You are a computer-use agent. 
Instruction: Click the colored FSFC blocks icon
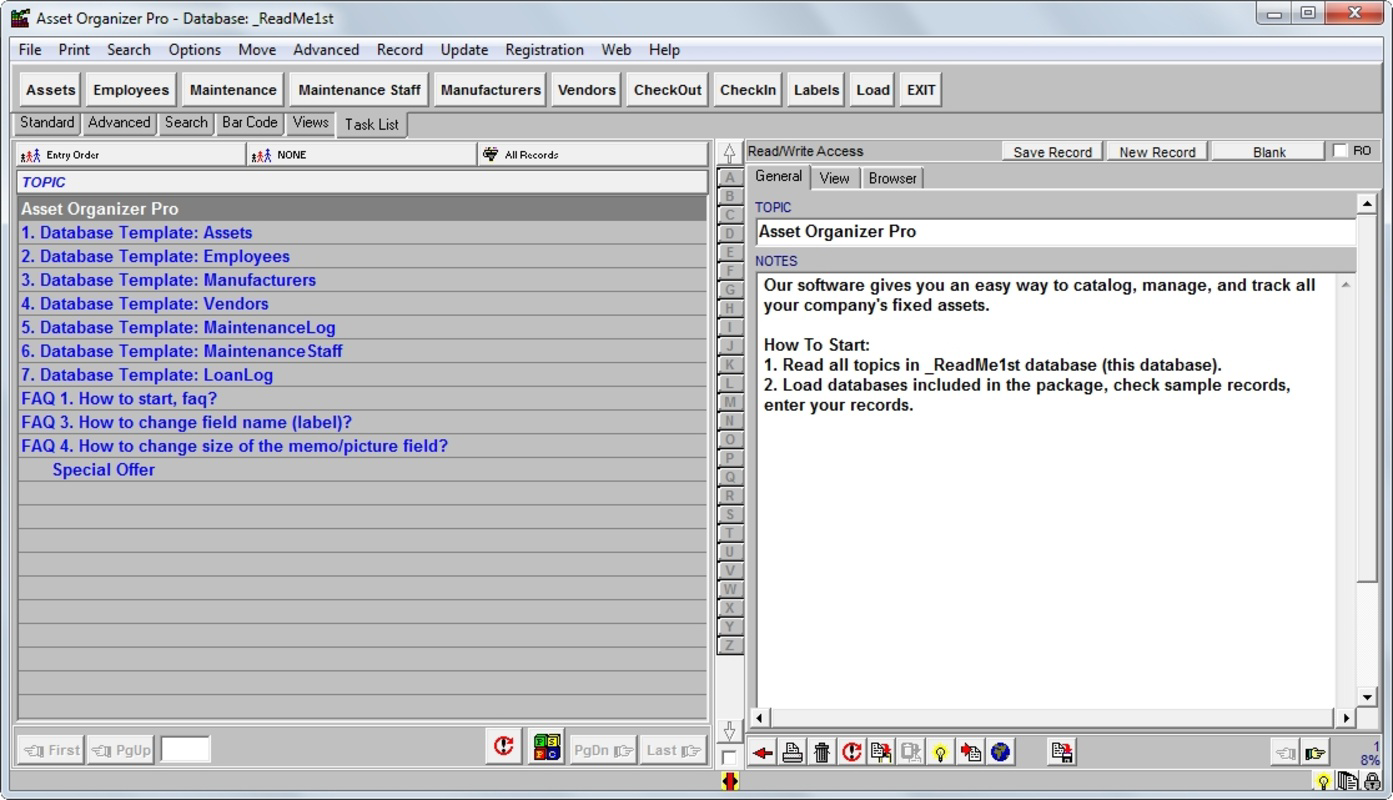546,746
